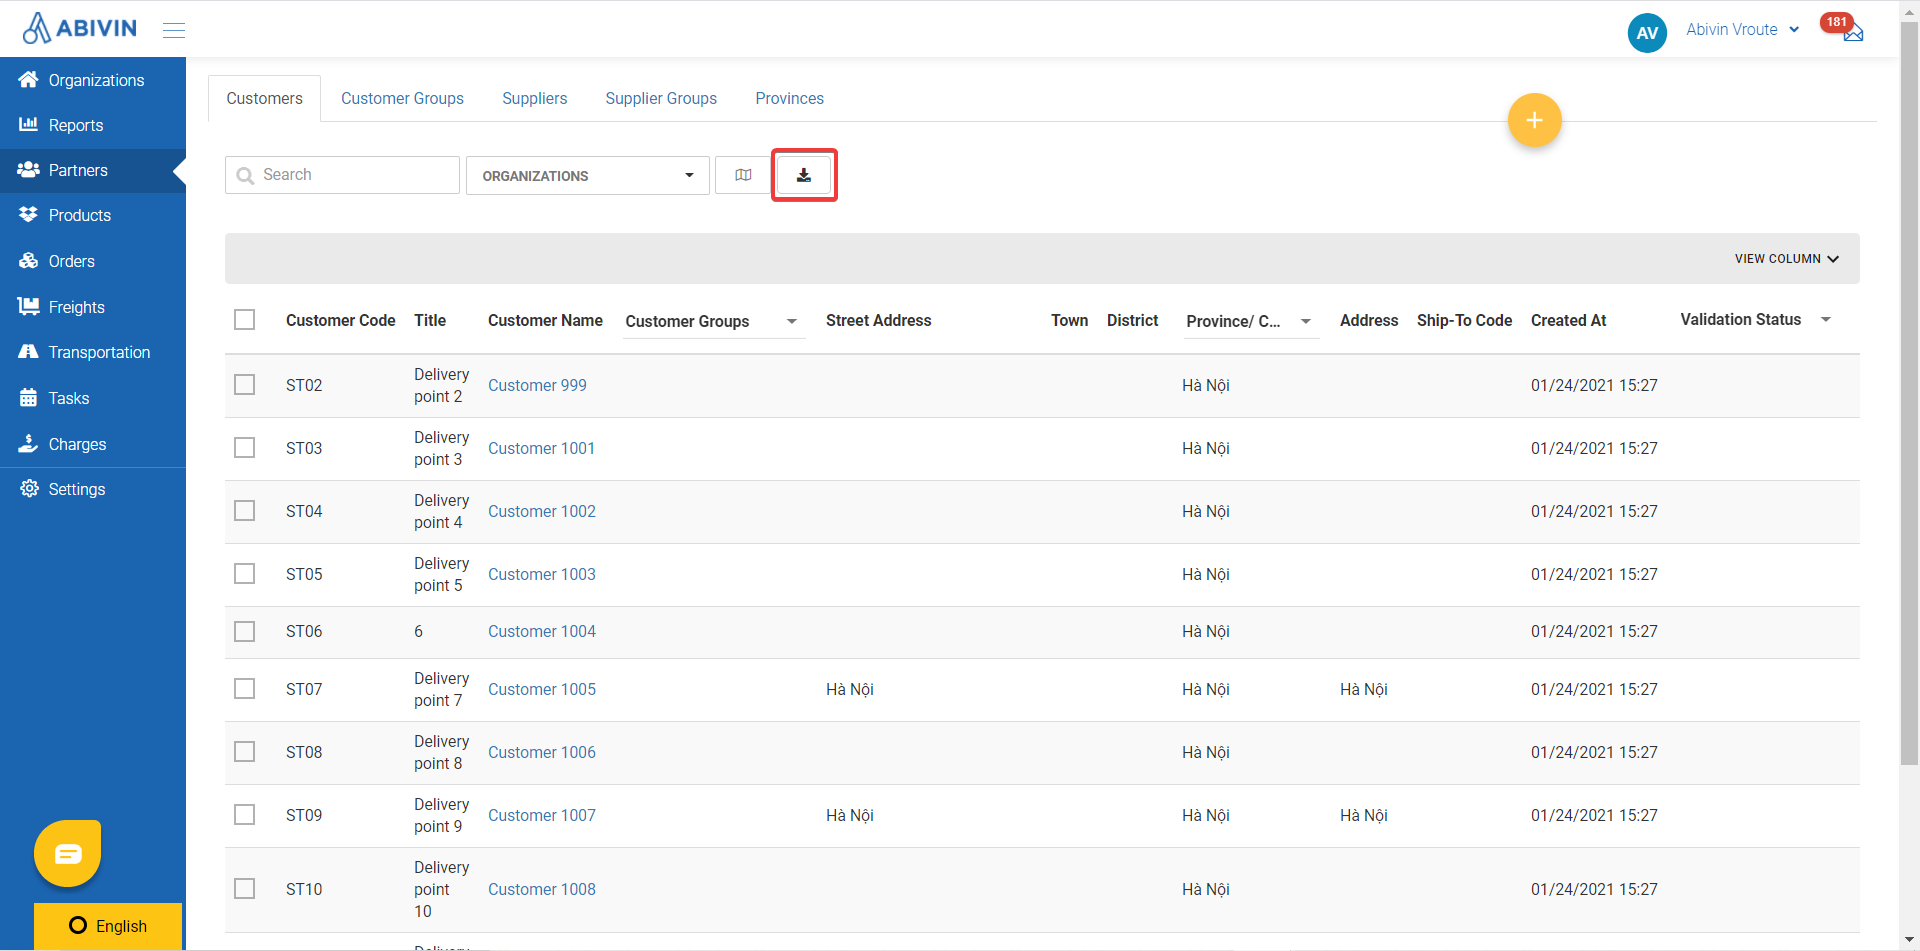The width and height of the screenshot is (1920, 951).
Task: Open the Province/City column filter dropdown
Action: tap(1251, 321)
